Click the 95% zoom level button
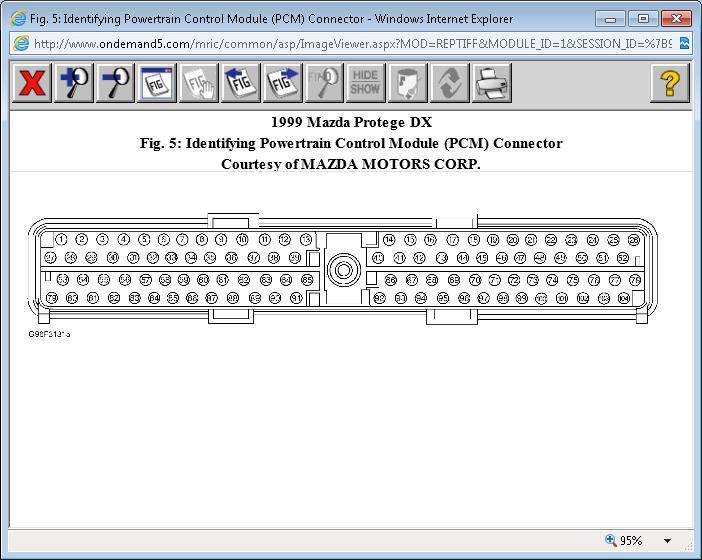This screenshot has height=560, width=702. tap(625, 540)
